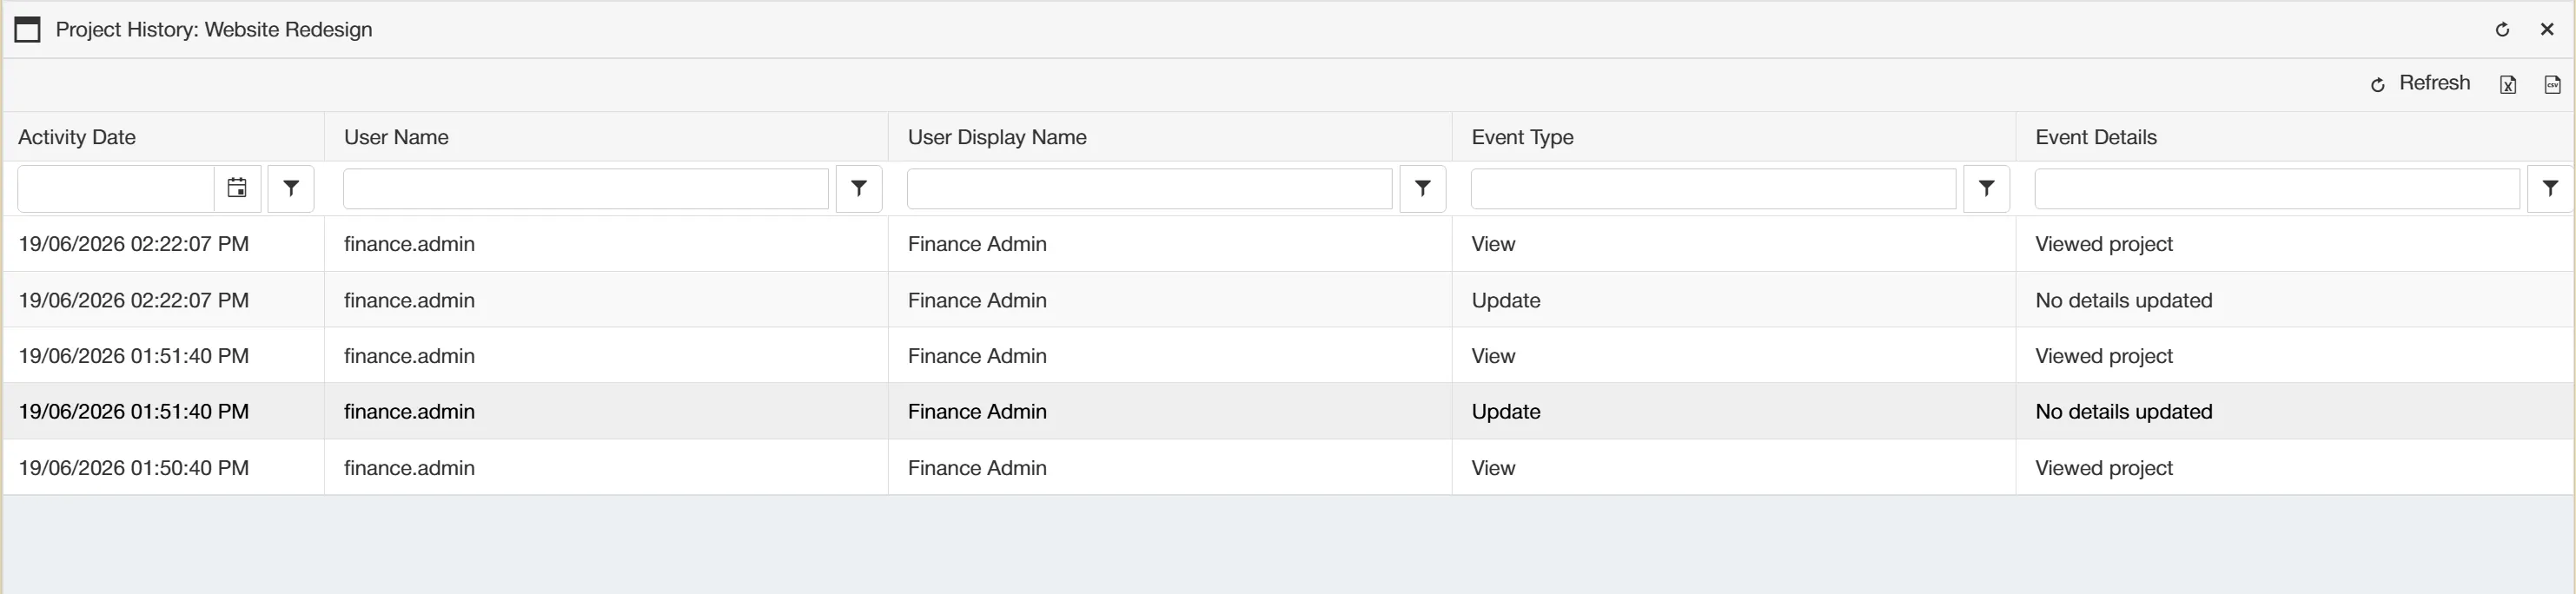The height and width of the screenshot is (594, 2576).
Task: Click the Refresh button in toolbar
Action: (2420, 84)
